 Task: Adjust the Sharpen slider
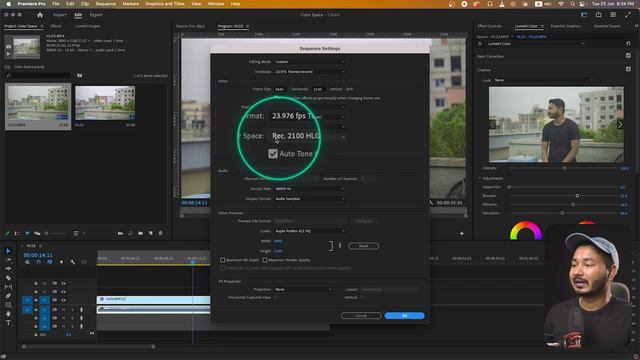tap(577, 196)
